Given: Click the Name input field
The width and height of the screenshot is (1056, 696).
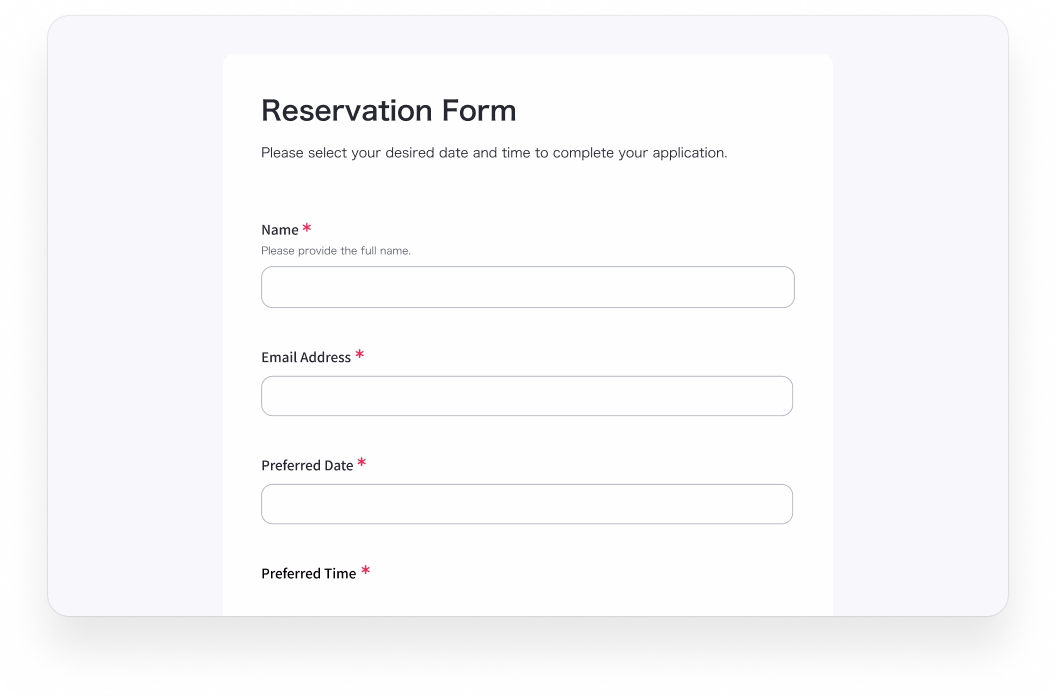Looking at the screenshot, I should 527,287.
